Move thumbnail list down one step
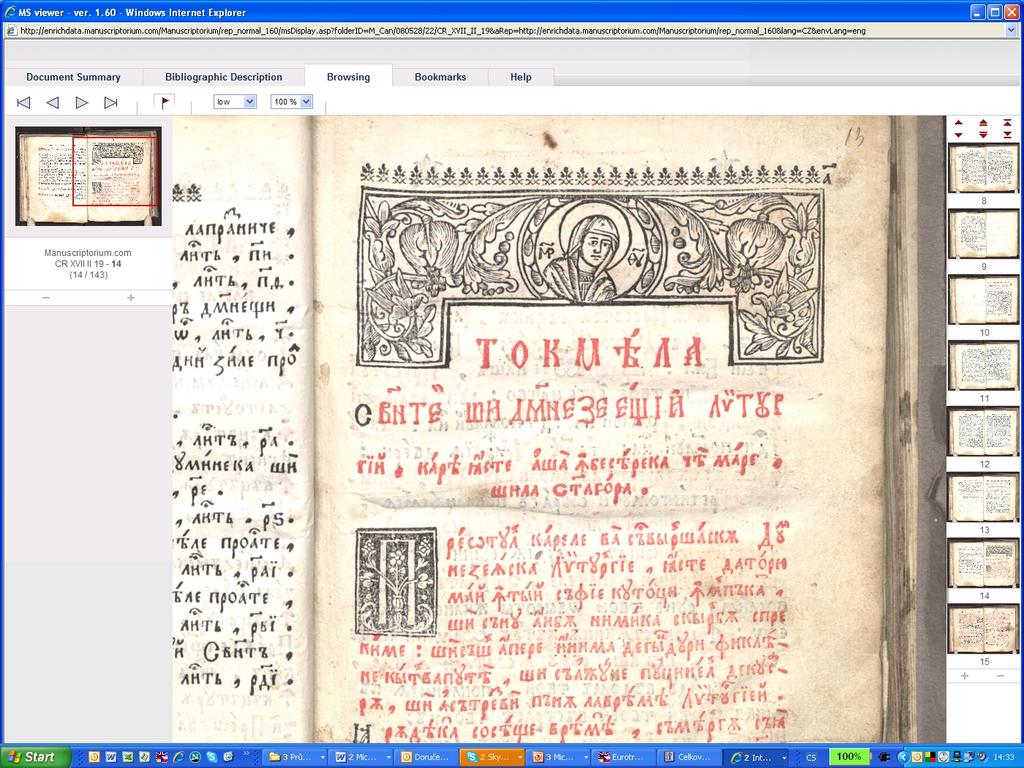The height and width of the screenshot is (768, 1024). point(958,135)
